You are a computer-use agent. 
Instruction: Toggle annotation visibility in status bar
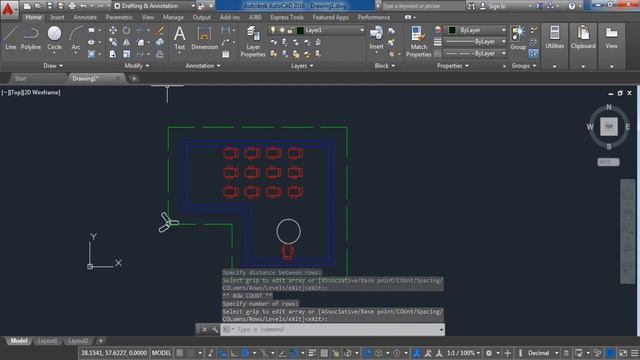(417, 353)
